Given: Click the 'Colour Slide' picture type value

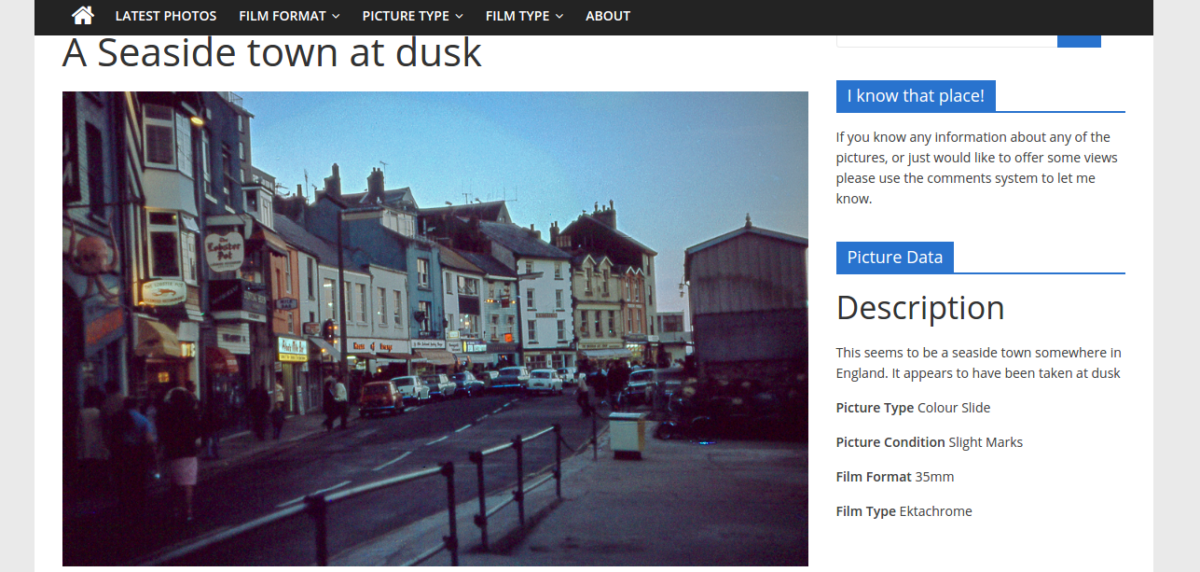Looking at the screenshot, I should coord(954,408).
